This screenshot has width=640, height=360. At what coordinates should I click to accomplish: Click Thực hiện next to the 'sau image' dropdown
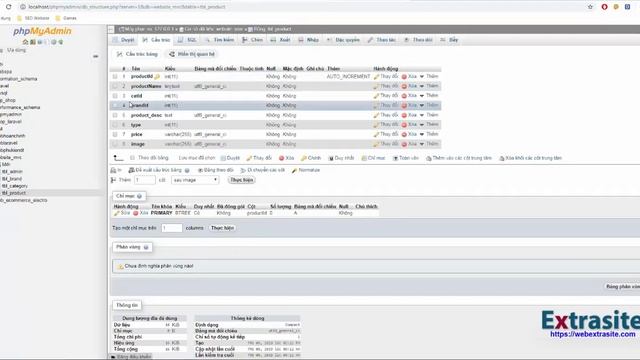[x=242, y=180]
